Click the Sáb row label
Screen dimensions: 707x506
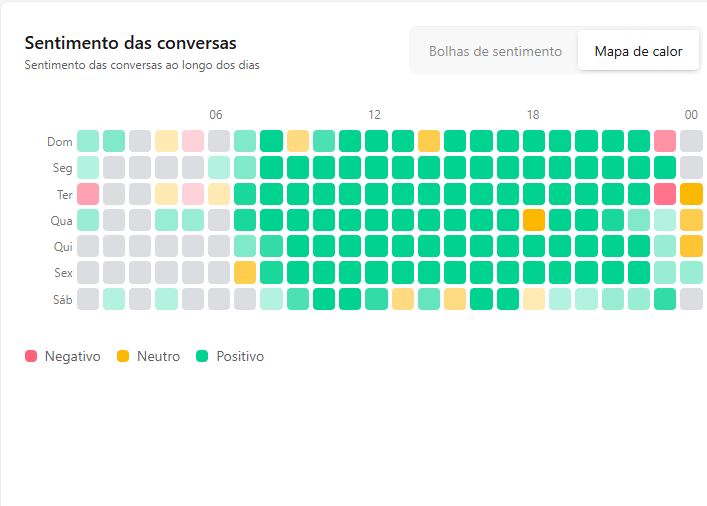coord(61,299)
